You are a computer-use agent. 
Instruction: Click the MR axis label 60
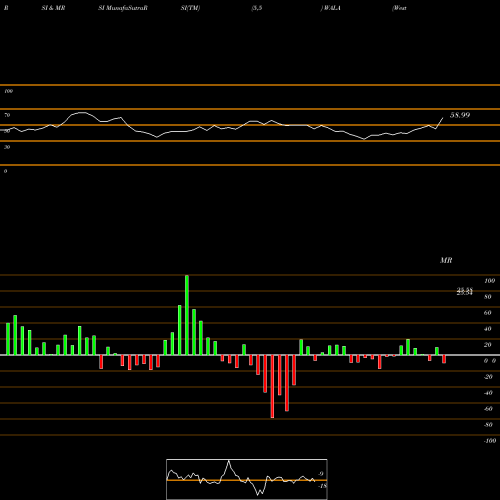488,313
